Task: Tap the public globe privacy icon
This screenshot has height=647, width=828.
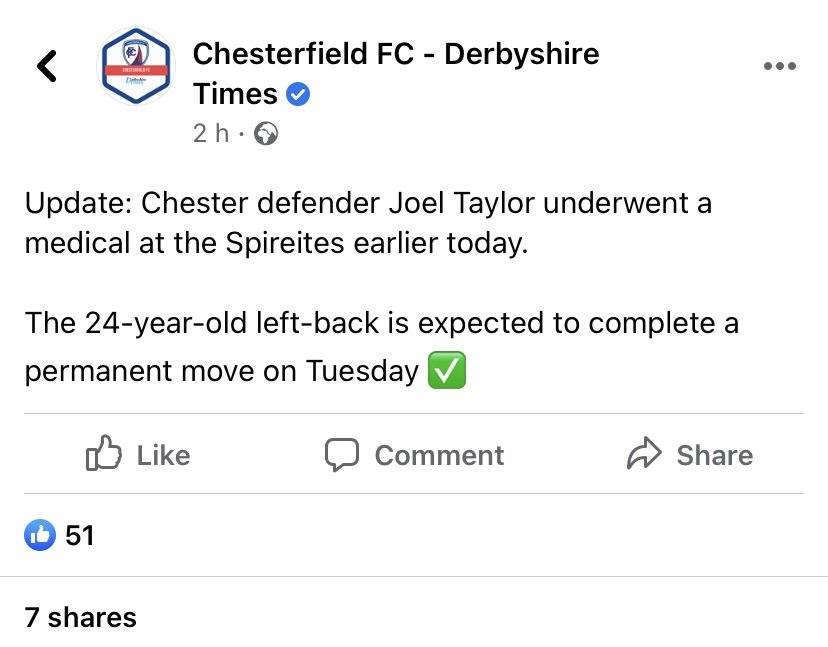Action: [266, 133]
